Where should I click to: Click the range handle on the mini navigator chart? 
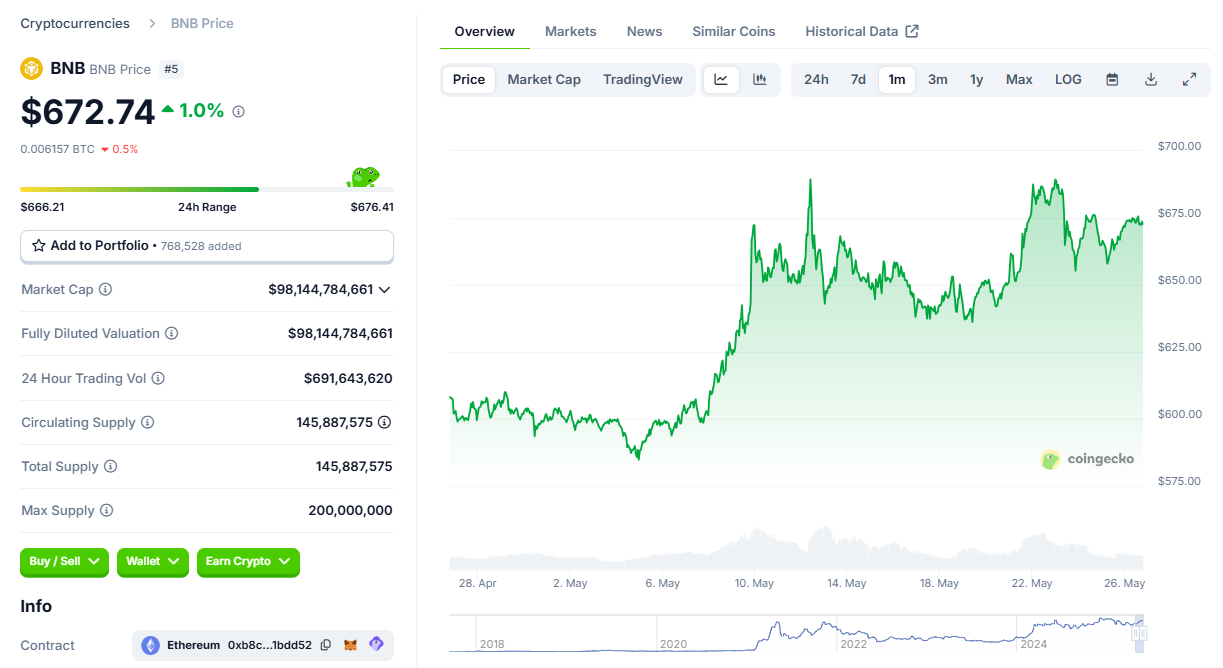tap(1138, 632)
